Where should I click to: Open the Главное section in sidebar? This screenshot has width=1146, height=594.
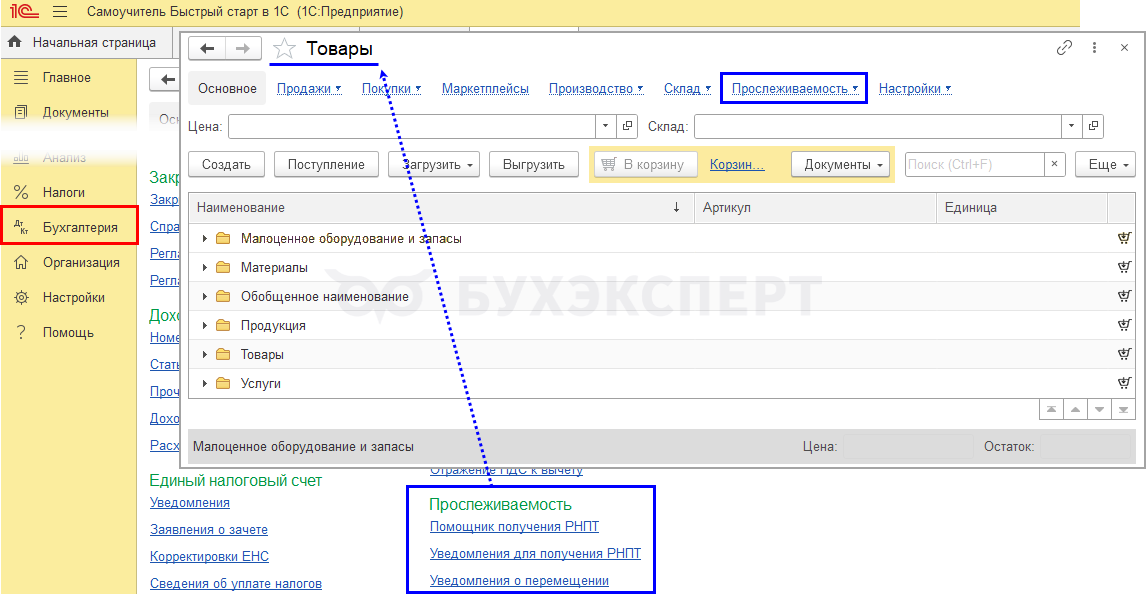coord(69,77)
